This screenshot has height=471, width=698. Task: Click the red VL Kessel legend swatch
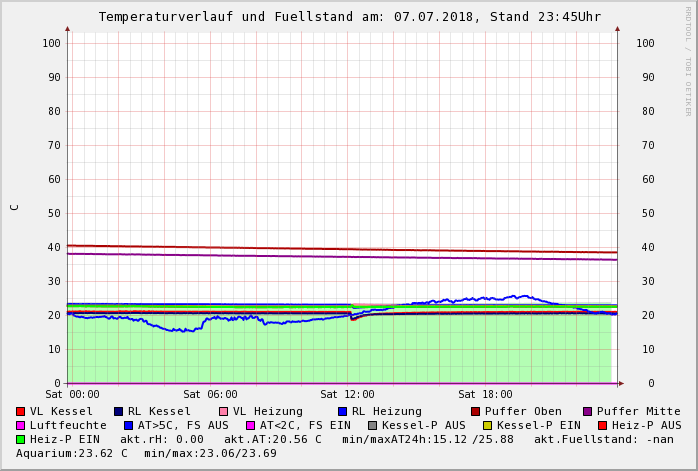(21, 411)
